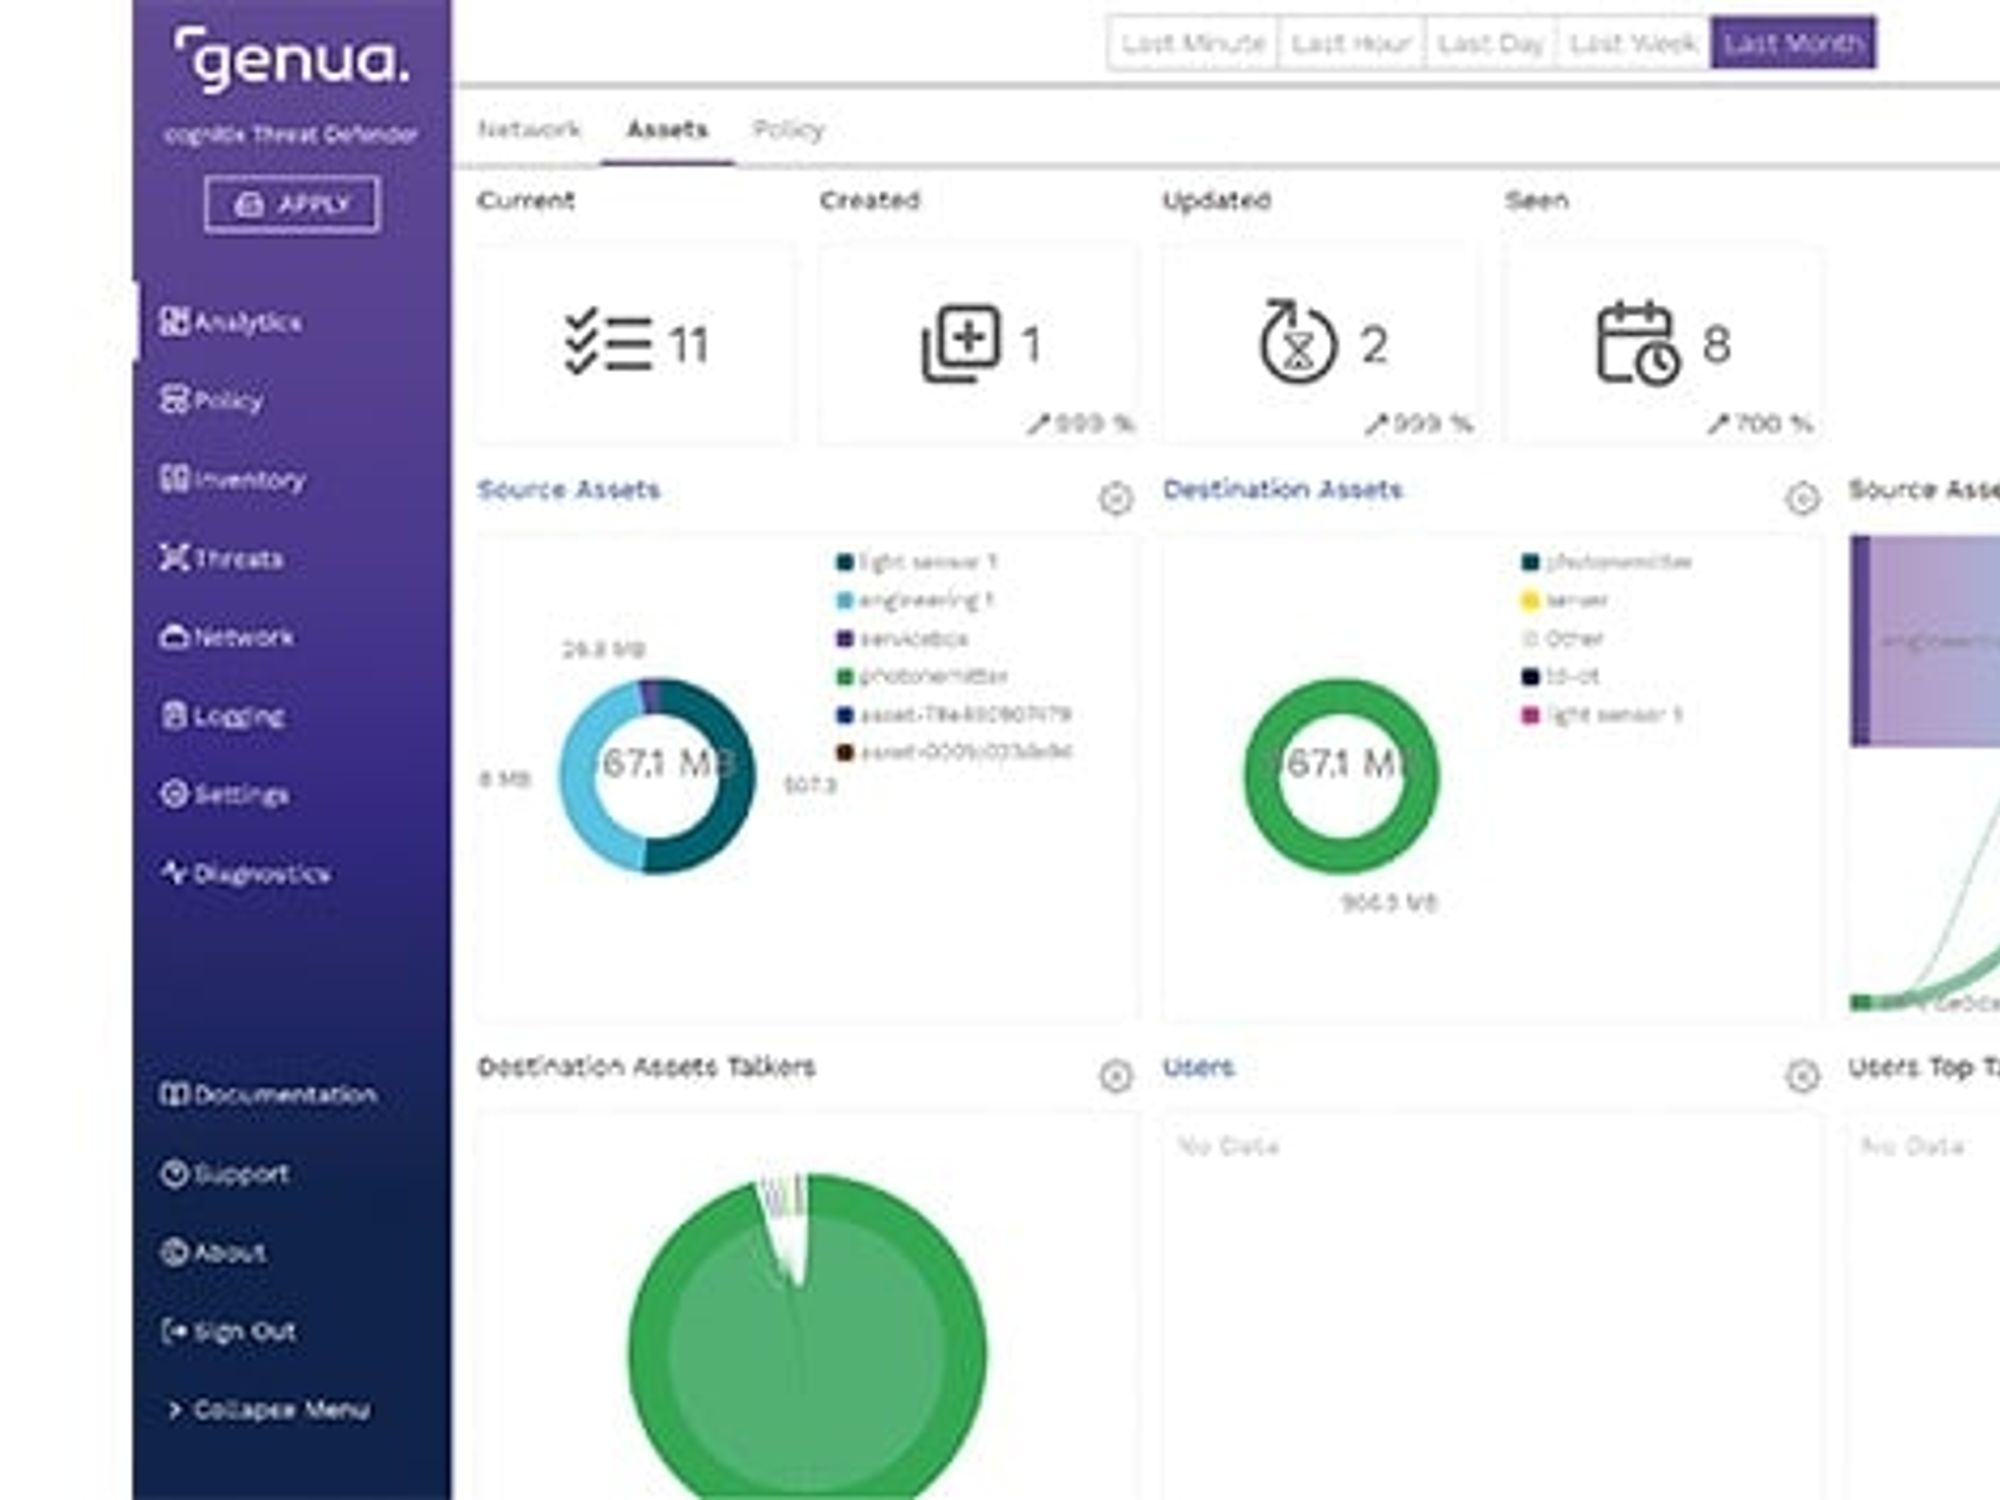Select the Last Minute time range

click(x=1193, y=43)
